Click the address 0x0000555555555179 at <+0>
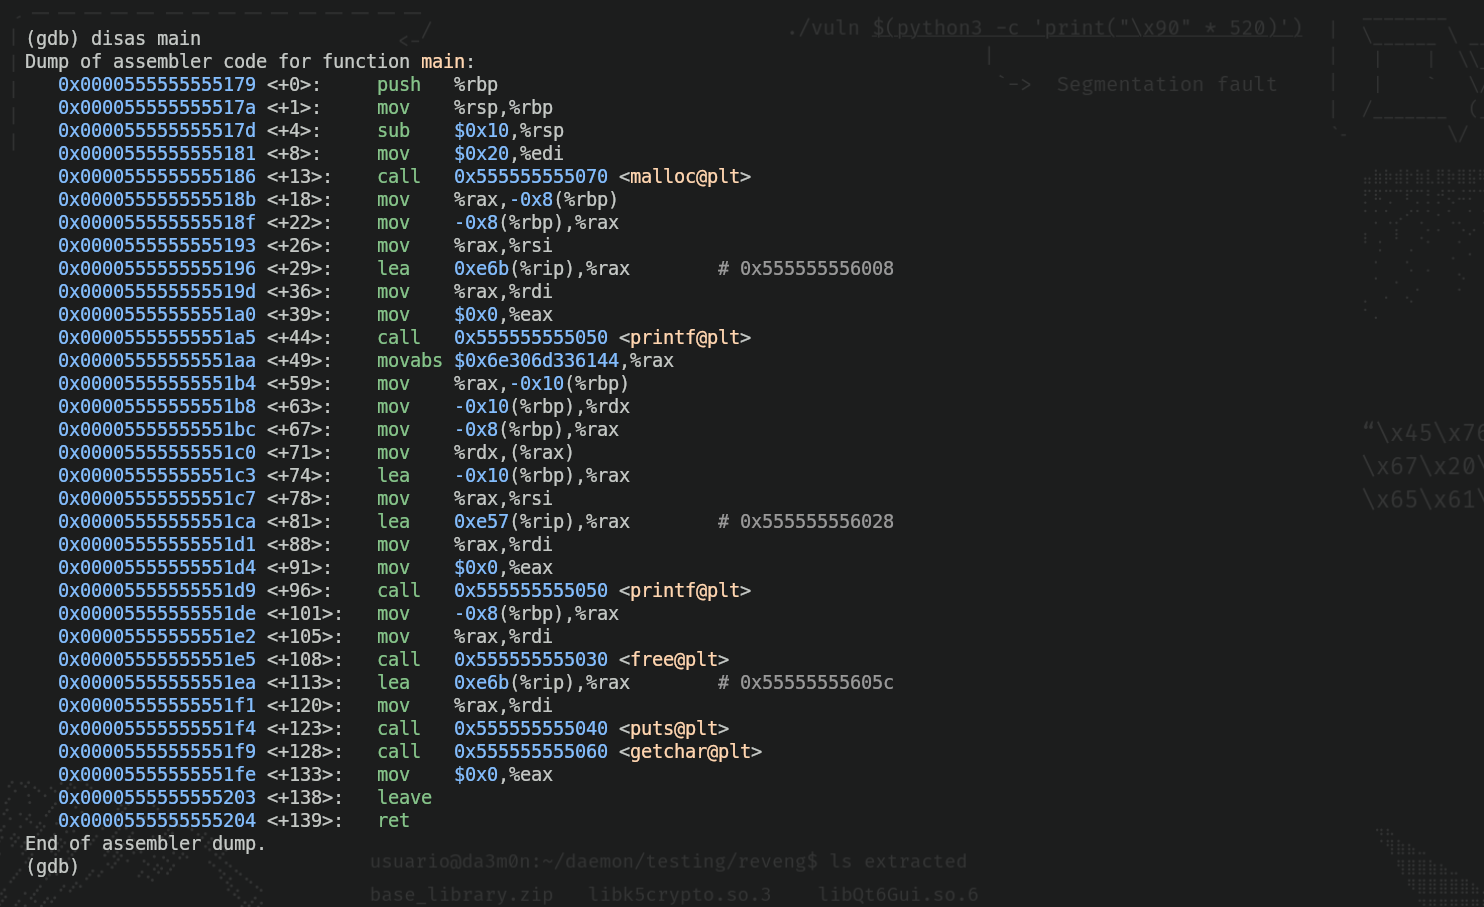This screenshot has width=1484, height=907. [156, 84]
